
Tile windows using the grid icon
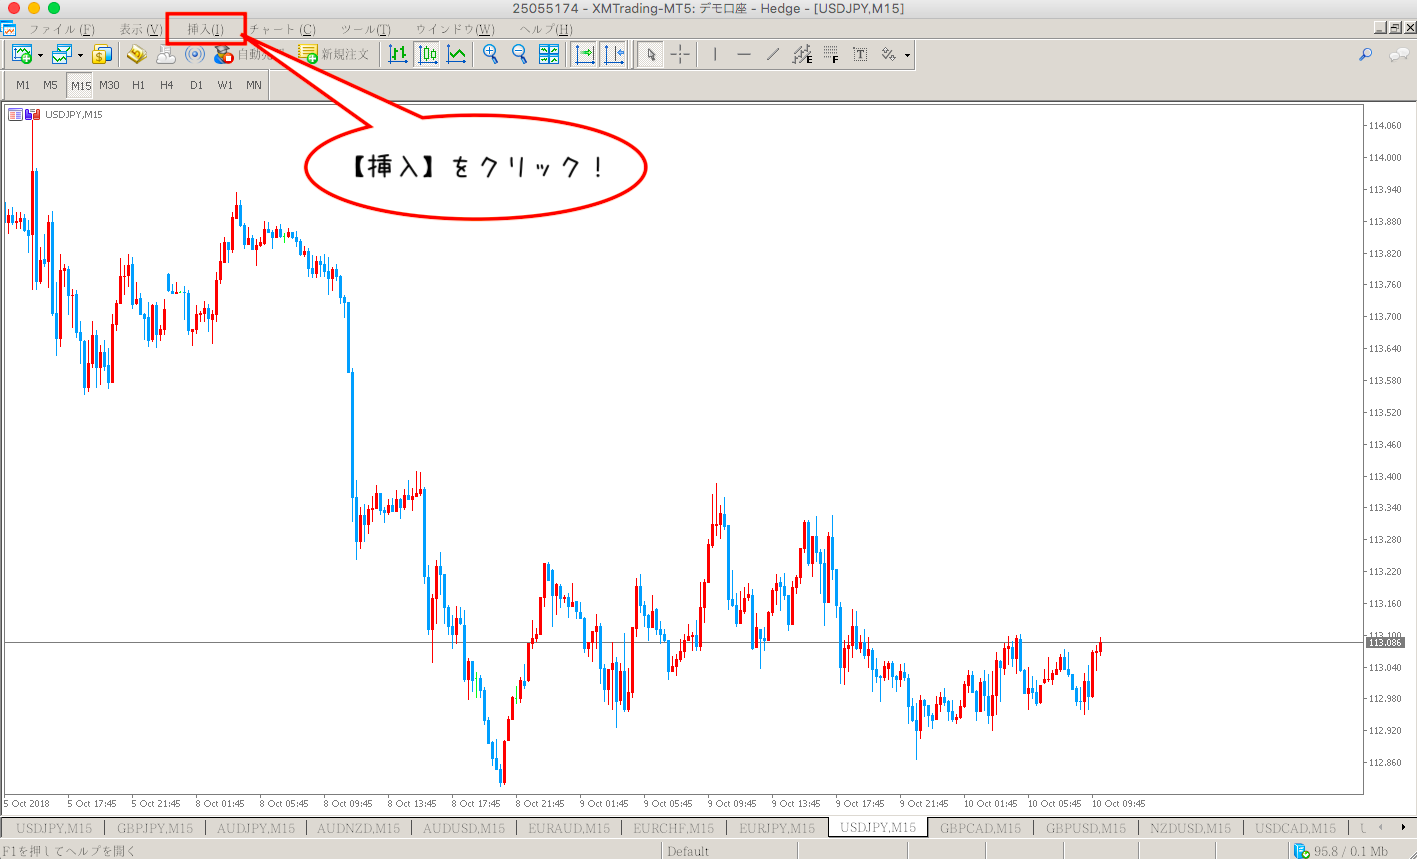(549, 54)
